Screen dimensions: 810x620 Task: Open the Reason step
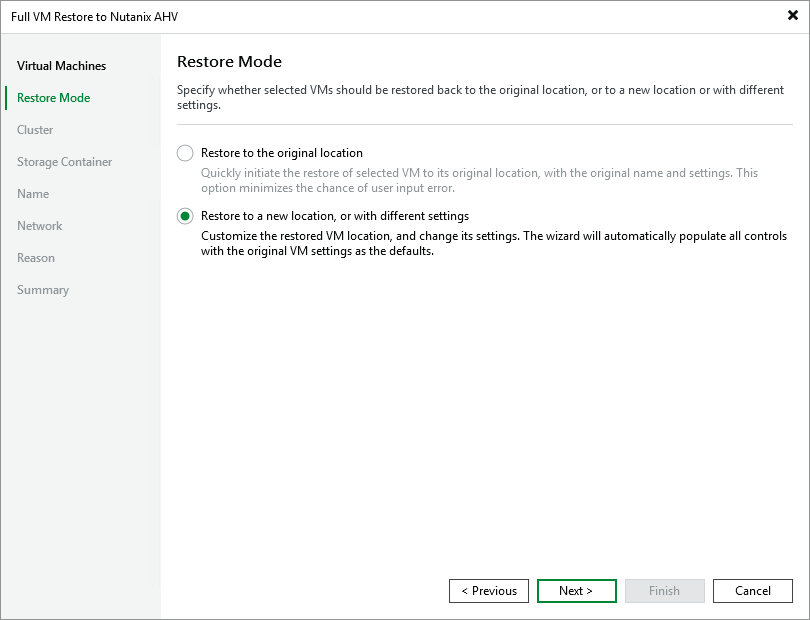click(x=36, y=257)
